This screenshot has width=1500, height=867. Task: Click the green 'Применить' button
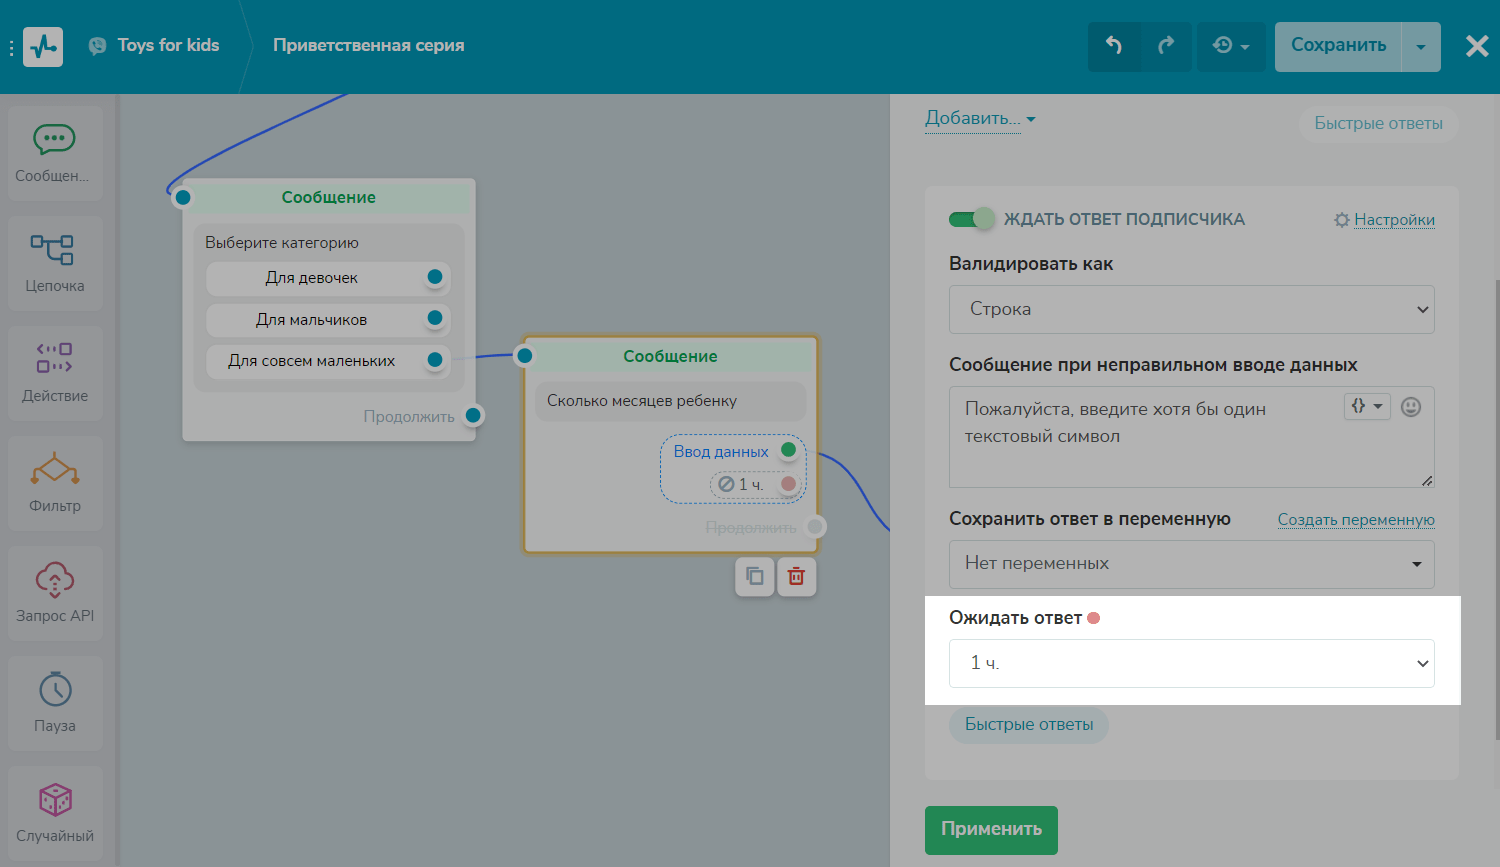tap(991, 829)
